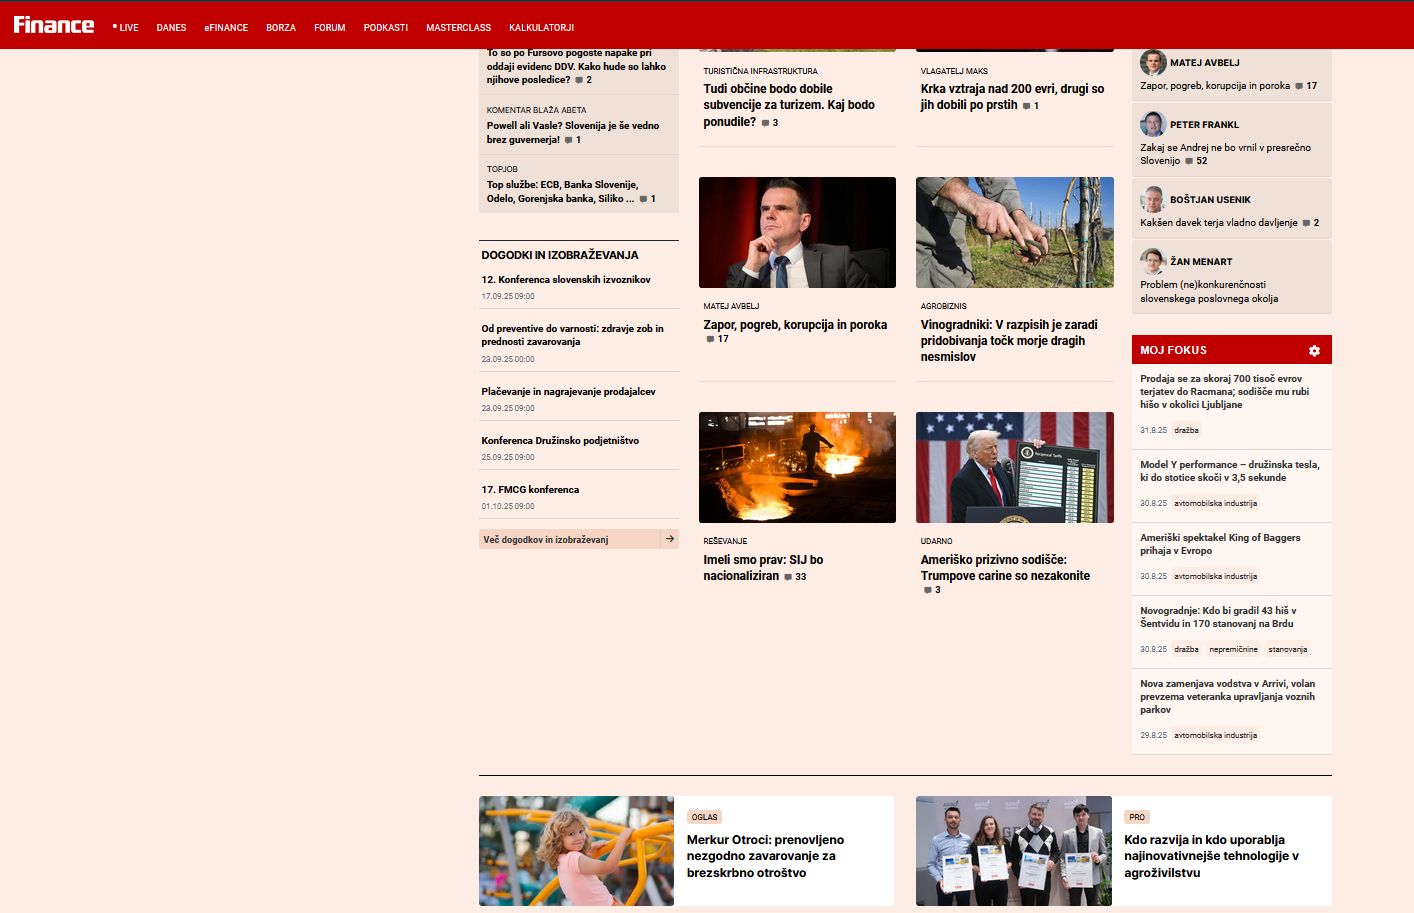Open the BORZA menu item
The height and width of the screenshot is (913, 1414).
(281, 28)
